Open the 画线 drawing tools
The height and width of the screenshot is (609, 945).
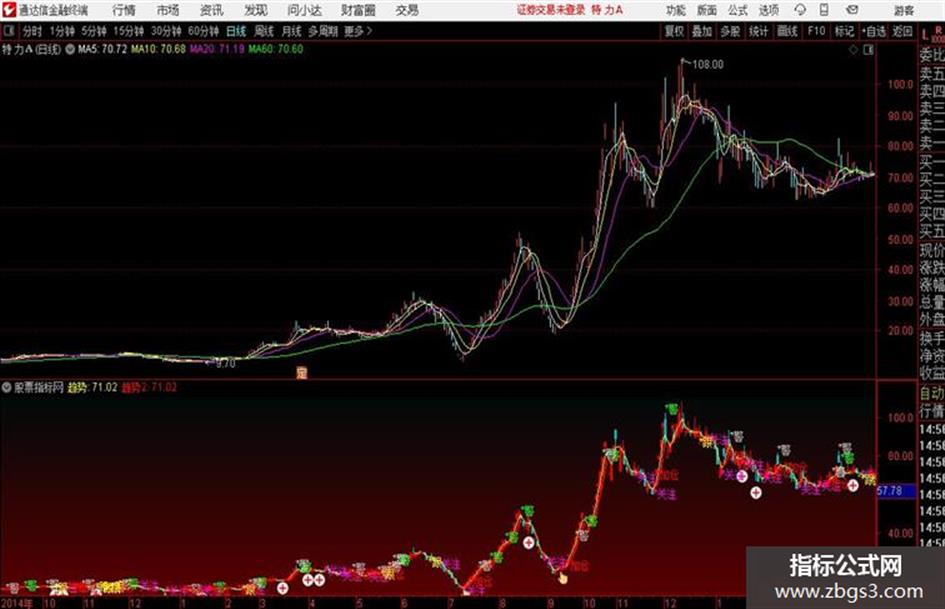tap(787, 31)
